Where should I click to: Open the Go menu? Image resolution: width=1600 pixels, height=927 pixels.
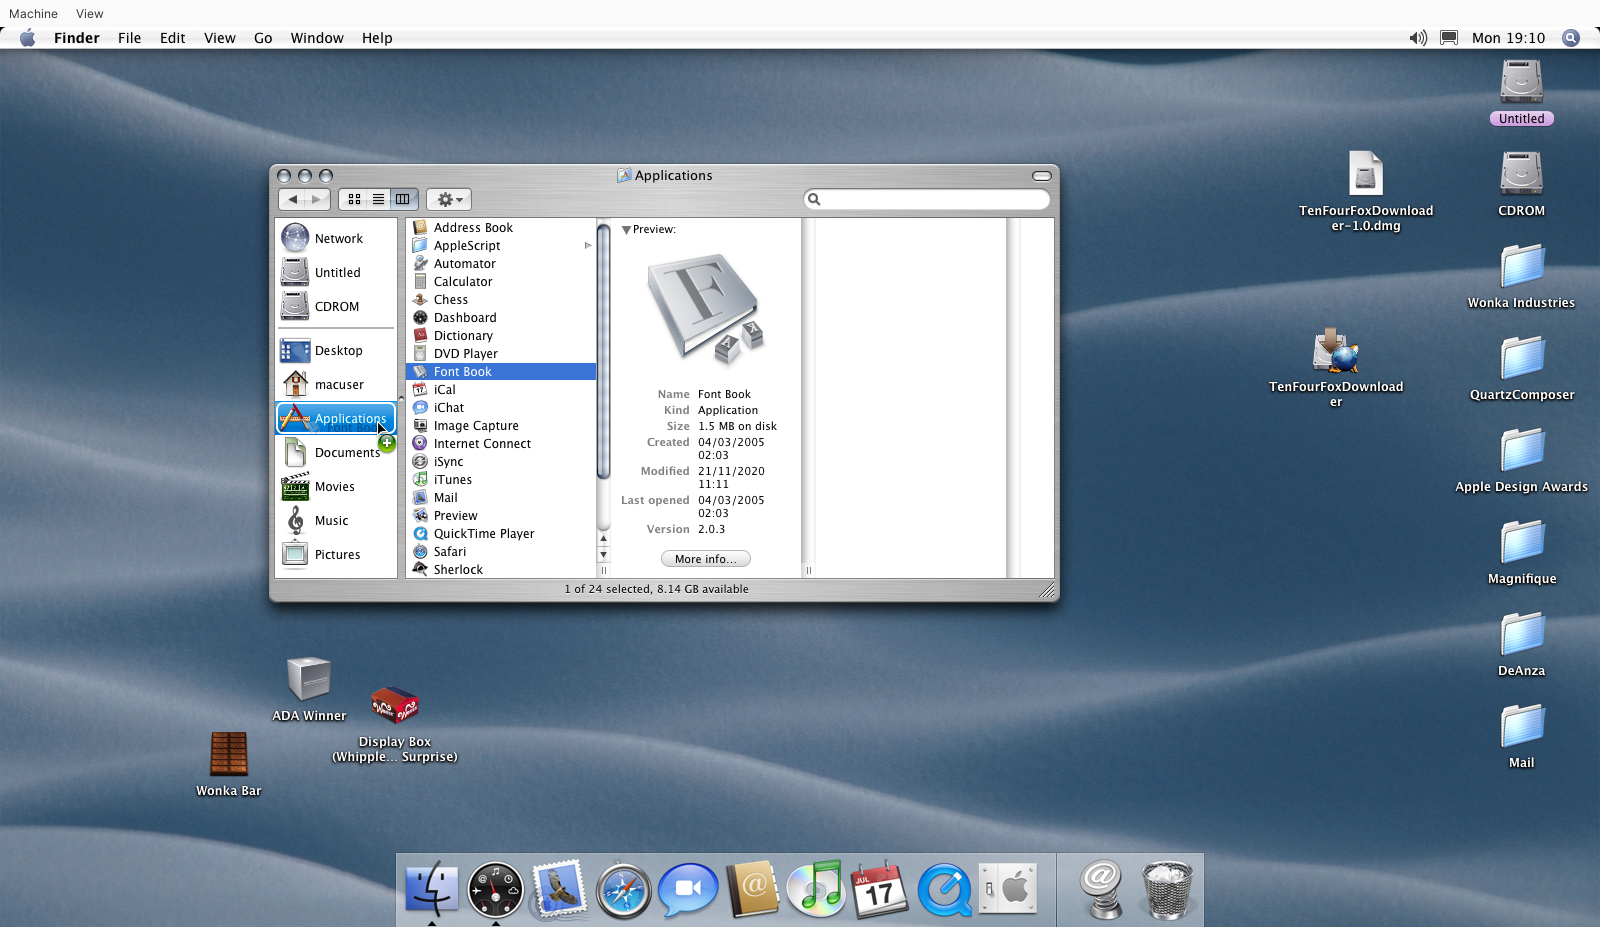click(263, 38)
